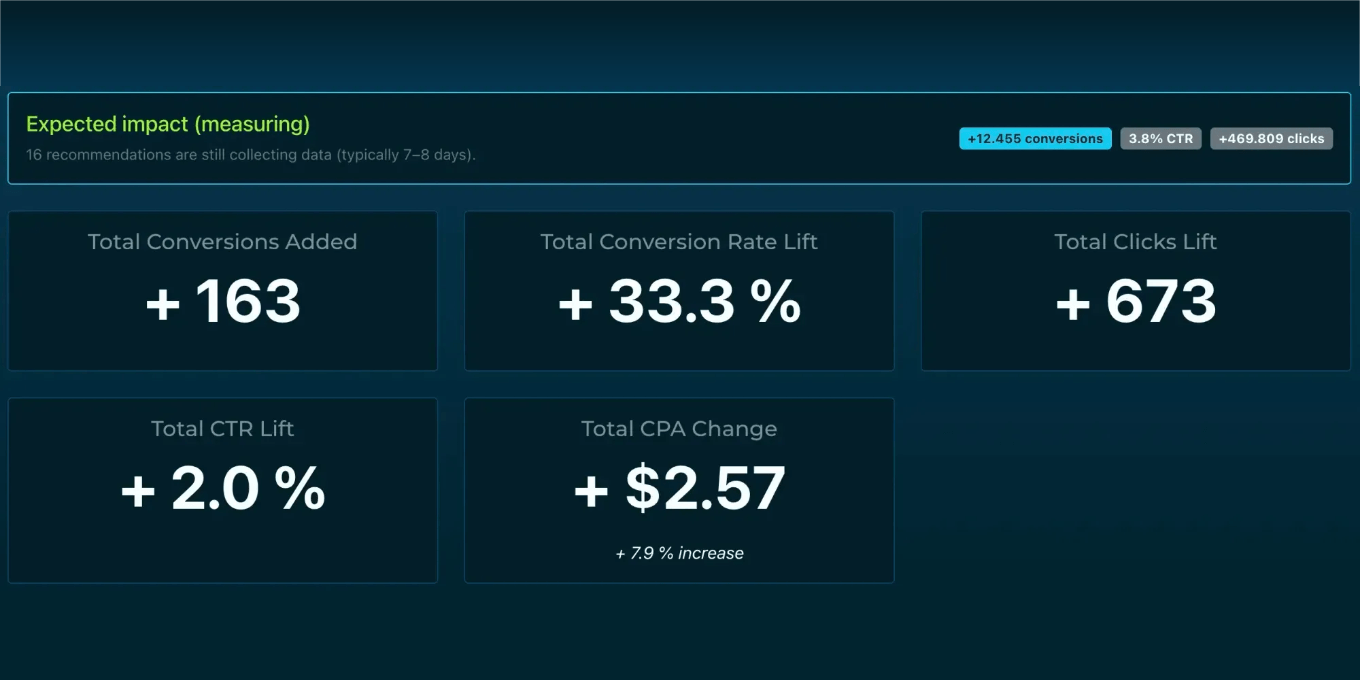This screenshot has height=680, width=1360.
Task: Select the Total CTR Lift title
Action: coord(222,429)
